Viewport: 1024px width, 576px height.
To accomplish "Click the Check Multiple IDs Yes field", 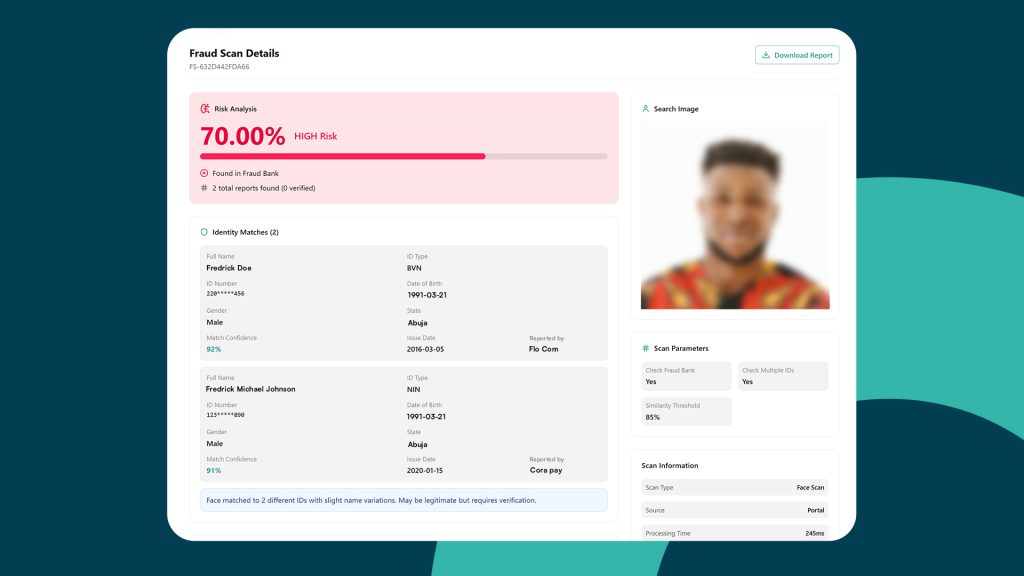I will coord(782,376).
